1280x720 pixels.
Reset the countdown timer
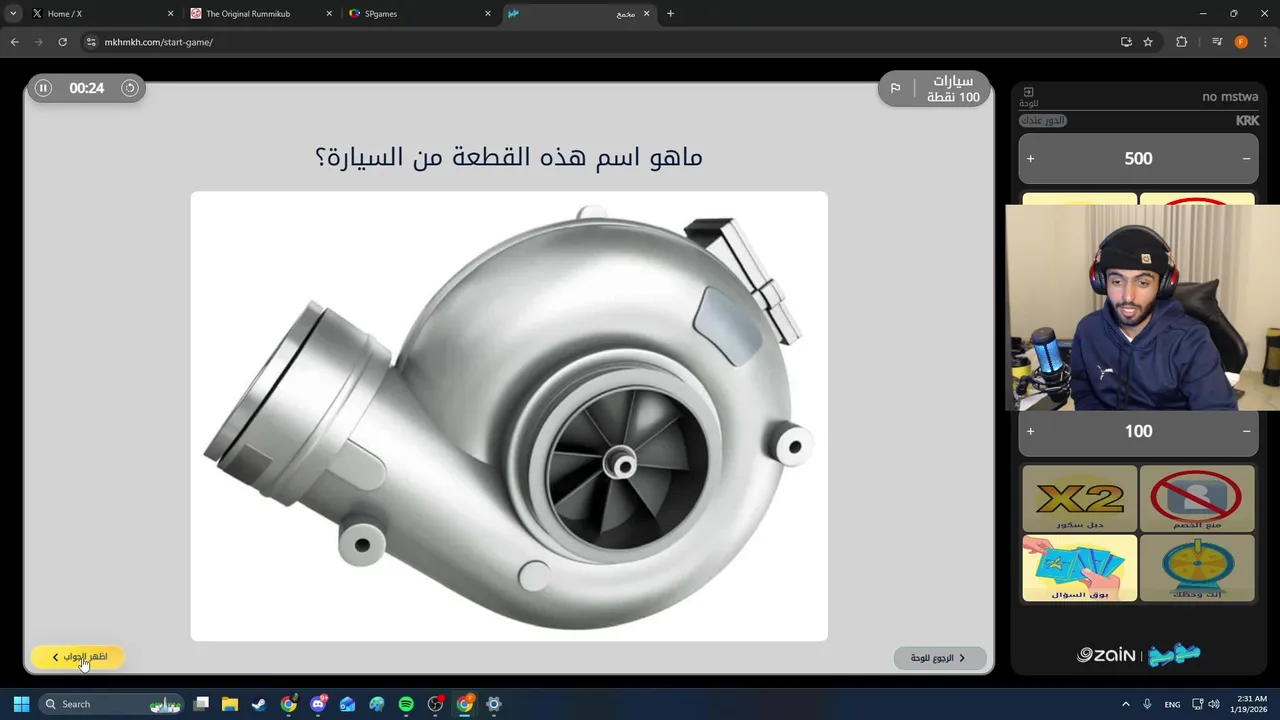click(129, 88)
